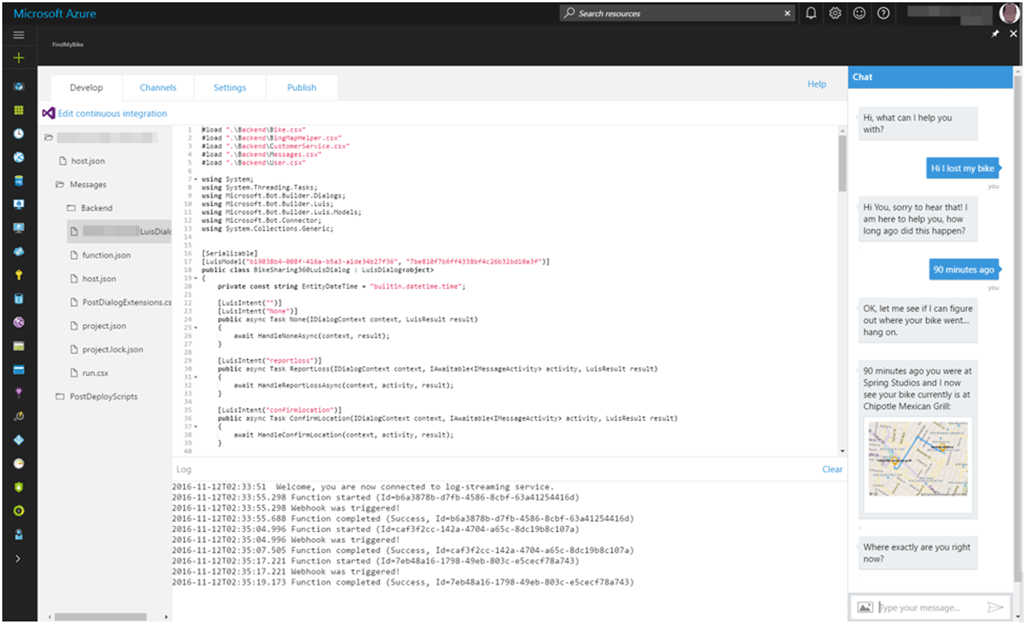The width and height of the screenshot is (1024, 623).
Task: Expand the PostDeployScripts folder
Action: [x=103, y=397]
